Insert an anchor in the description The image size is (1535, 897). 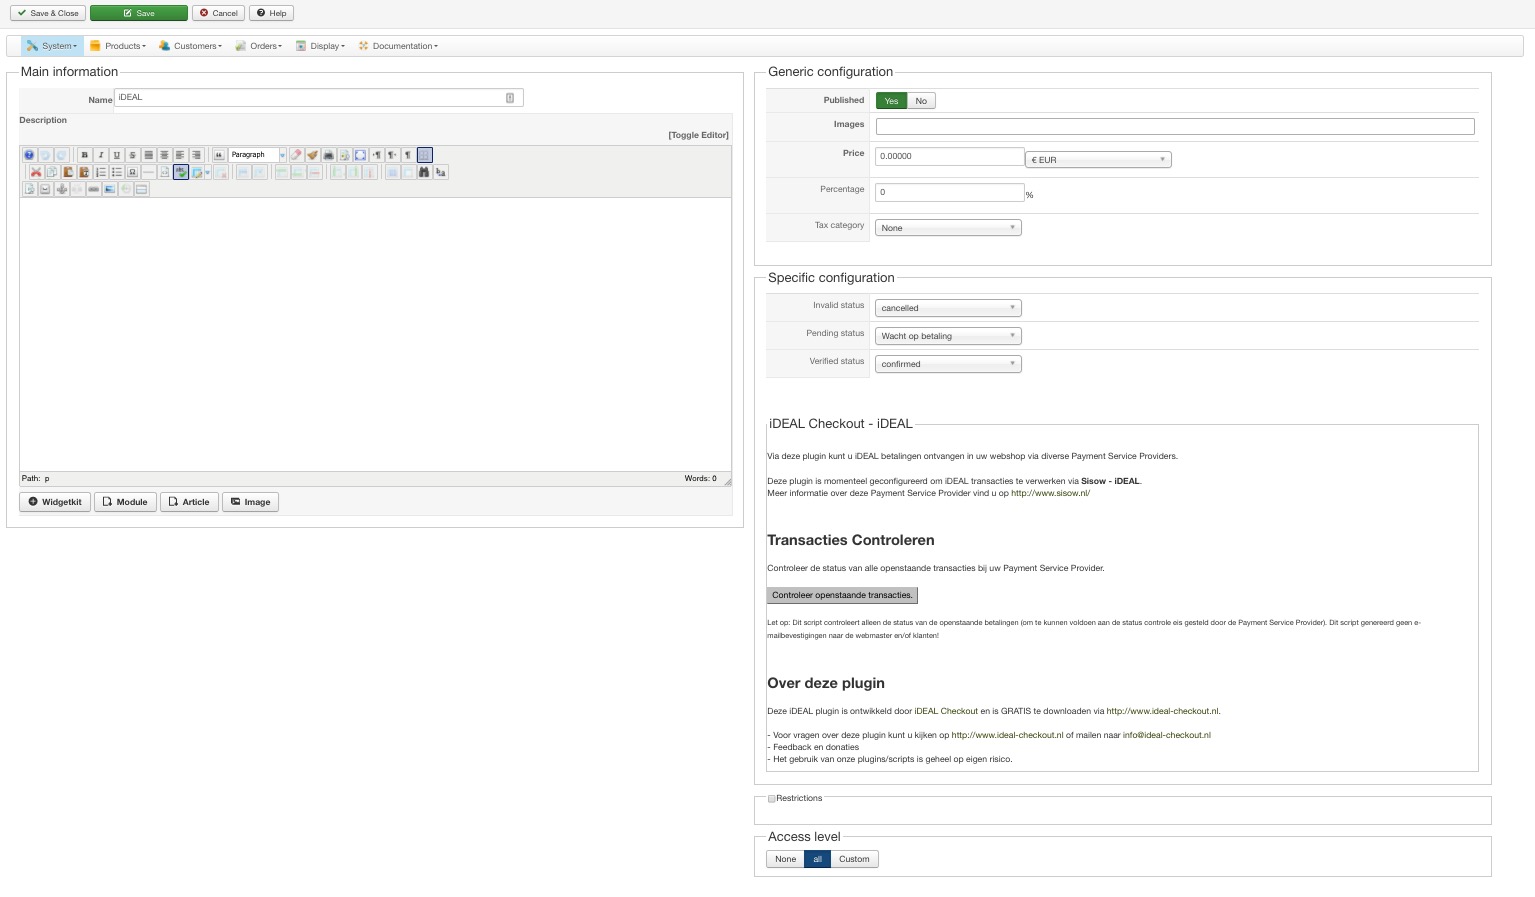pyautogui.click(x=62, y=189)
